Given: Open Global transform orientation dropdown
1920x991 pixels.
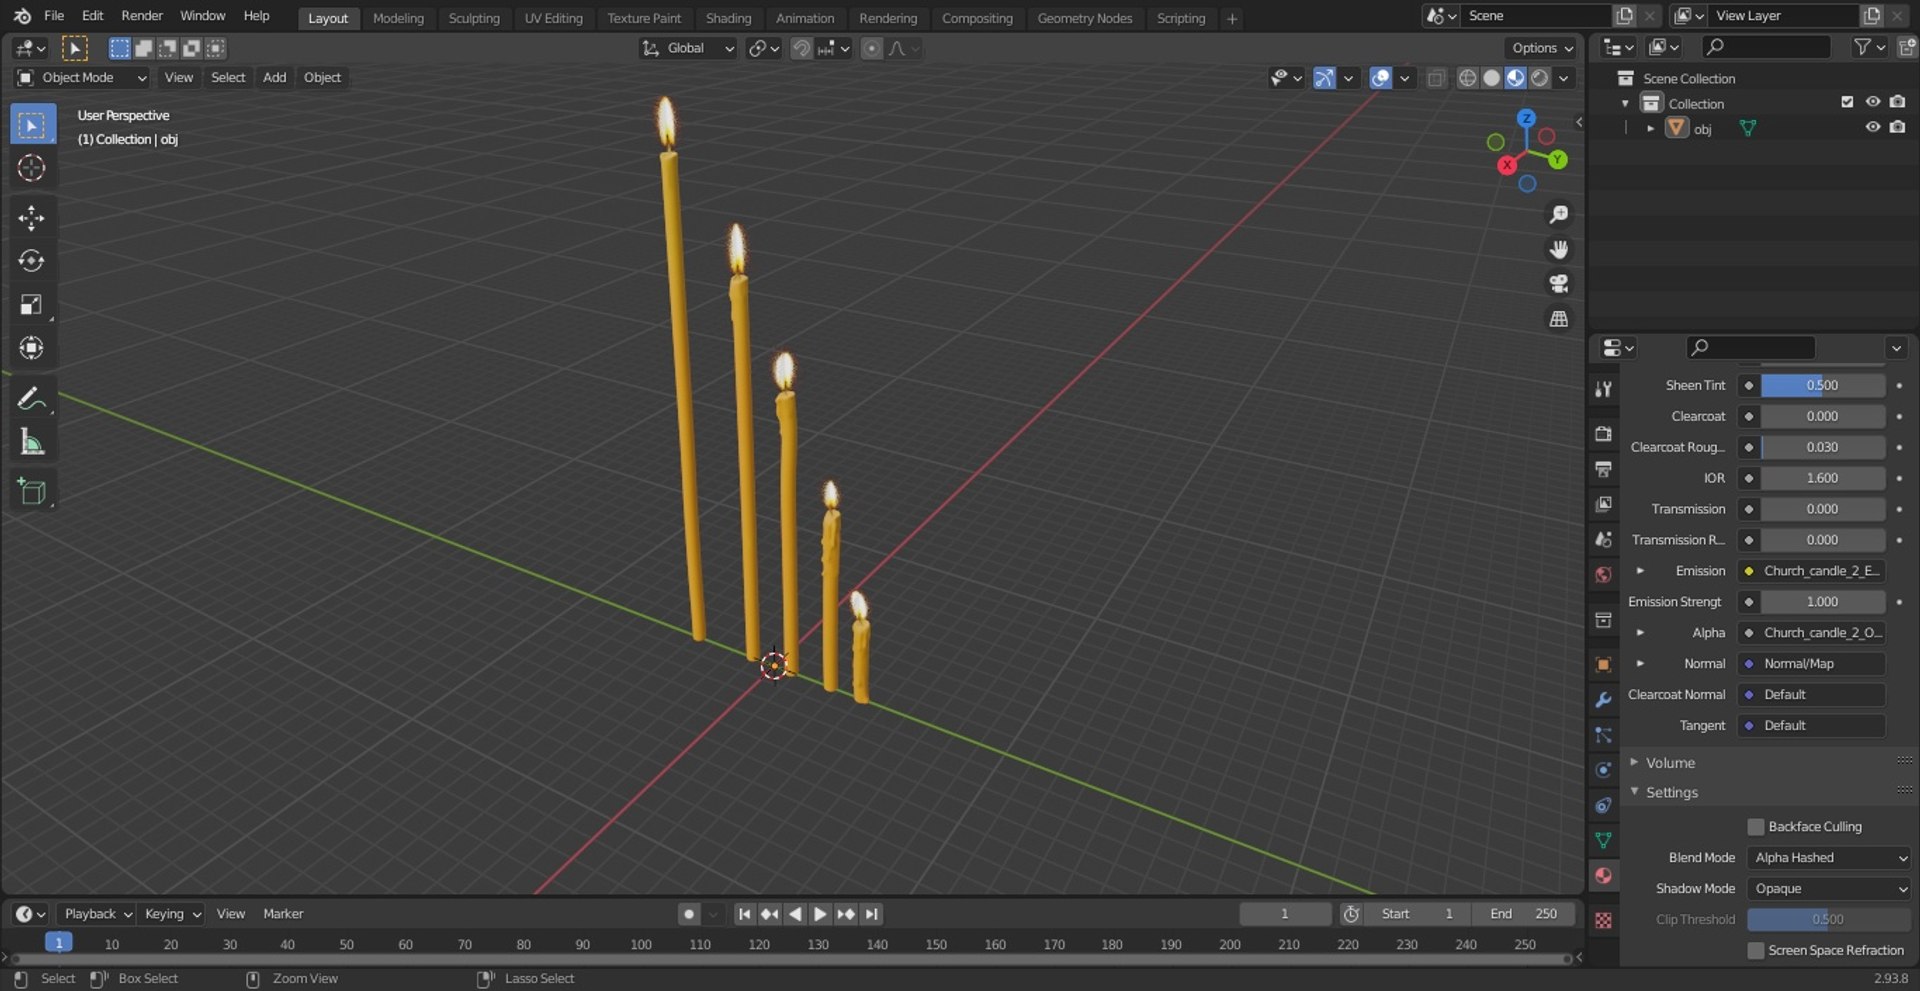Looking at the screenshot, I should coord(689,48).
